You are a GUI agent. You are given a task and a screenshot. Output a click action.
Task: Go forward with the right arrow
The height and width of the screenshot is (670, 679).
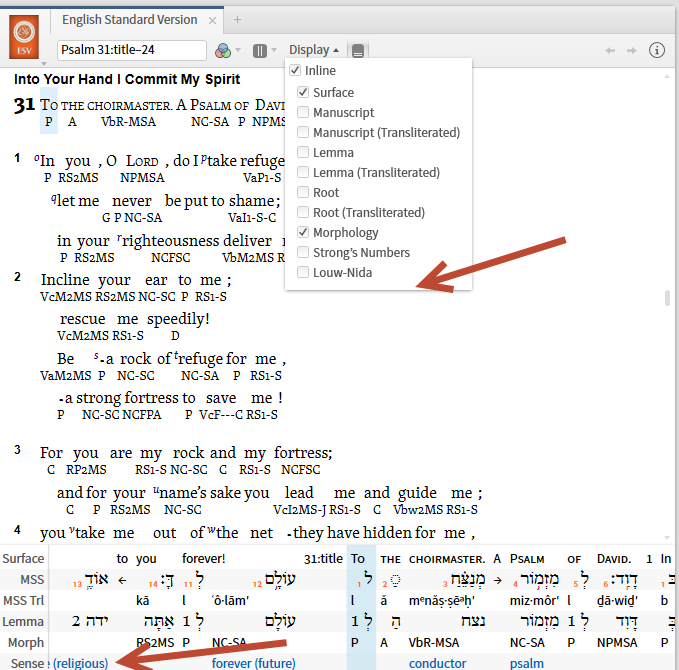[632, 51]
